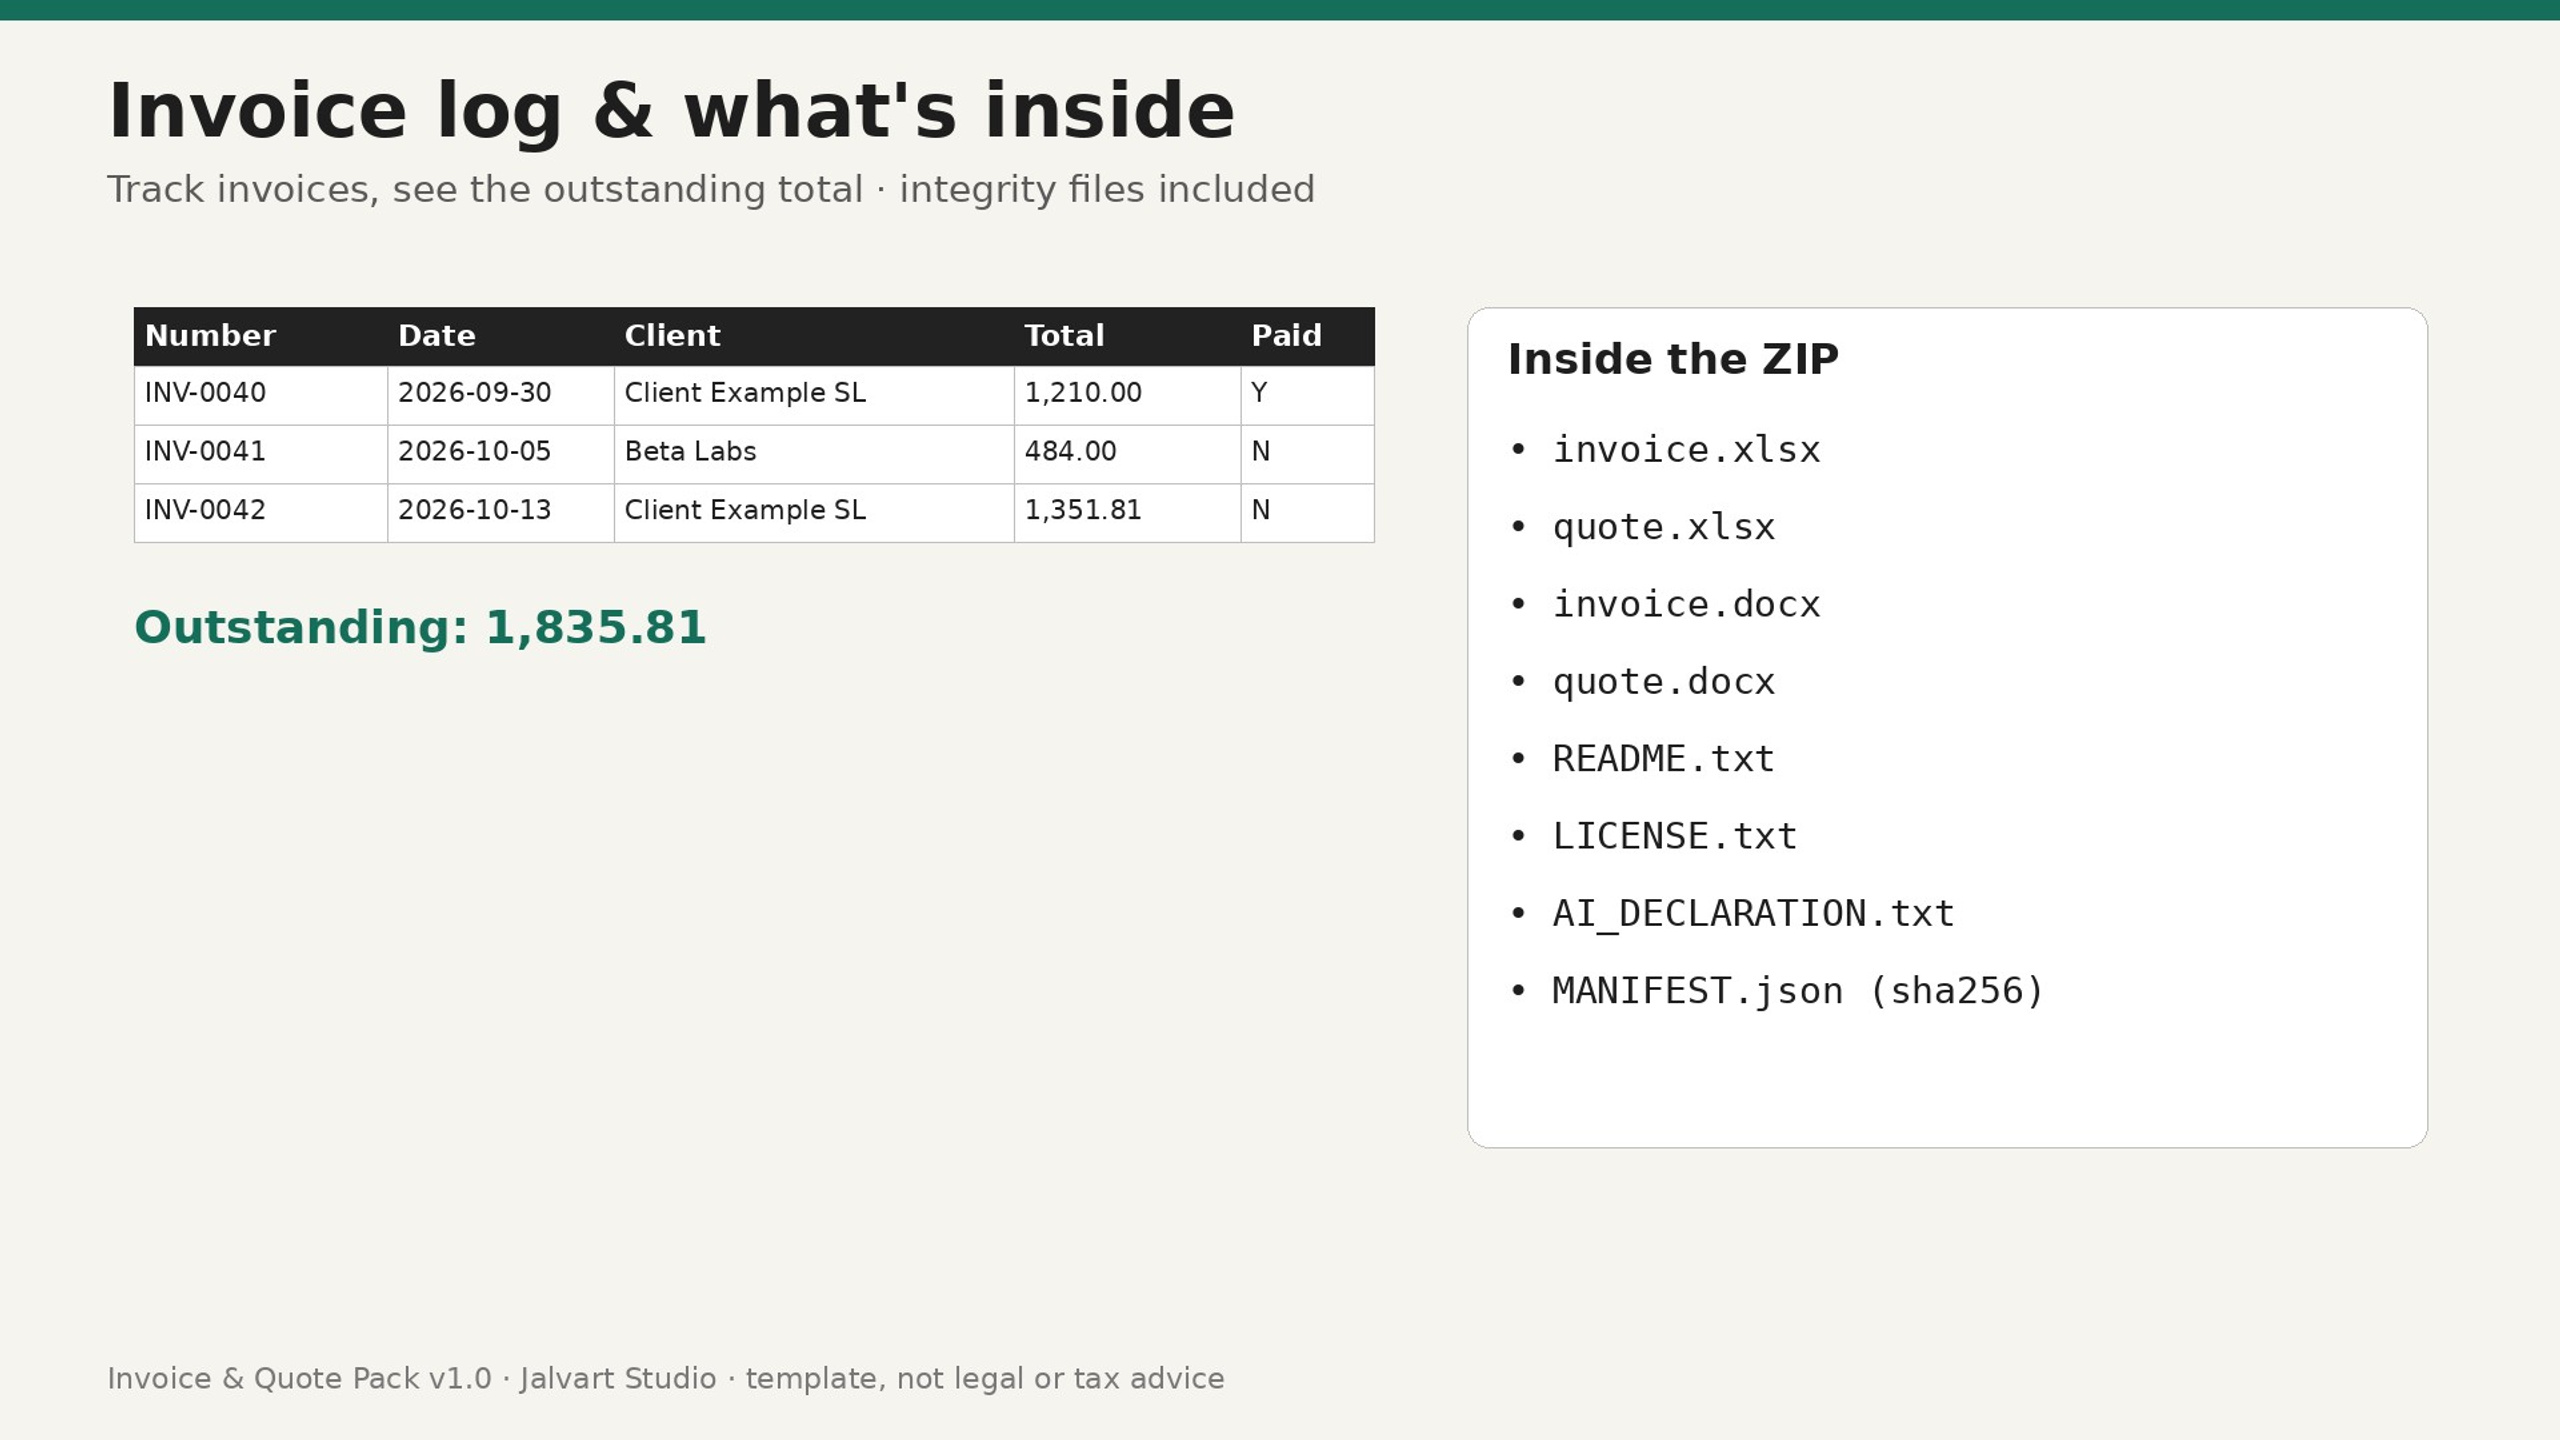Click the Invoice & Quote Pack v1.0 footer
This screenshot has height=1440, width=2560.
[x=665, y=1379]
